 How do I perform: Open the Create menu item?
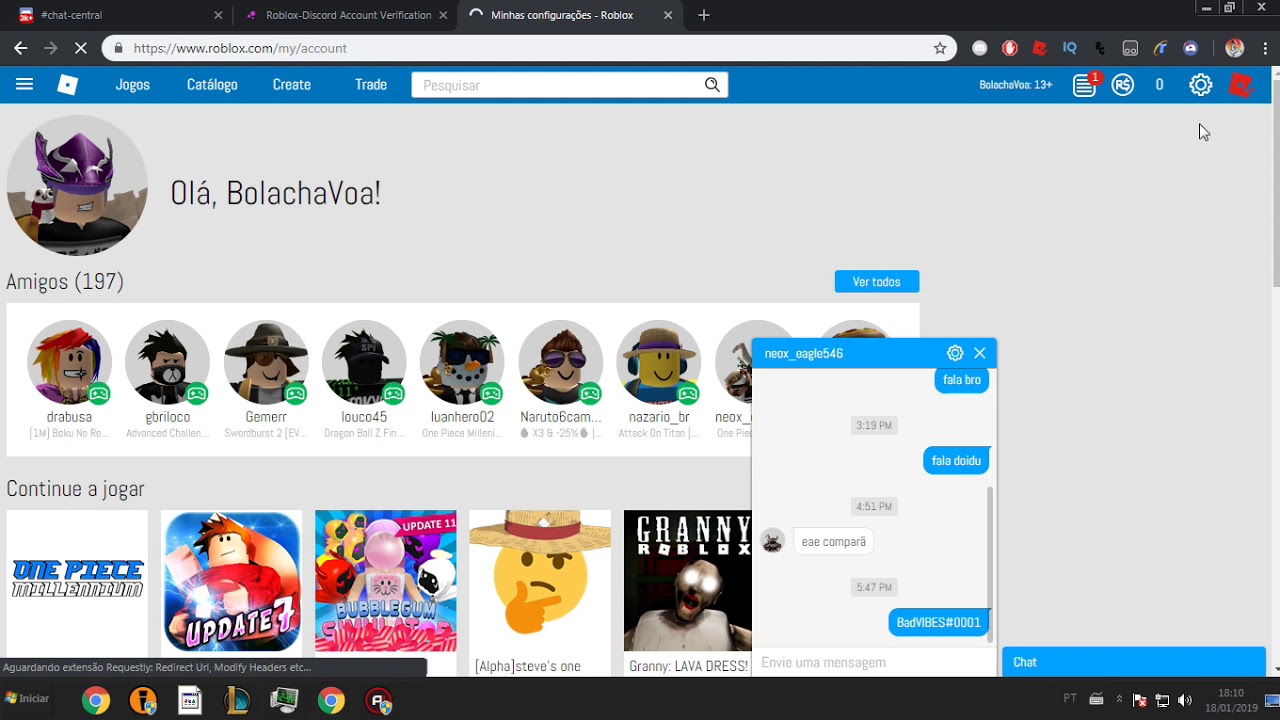point(292,85)
